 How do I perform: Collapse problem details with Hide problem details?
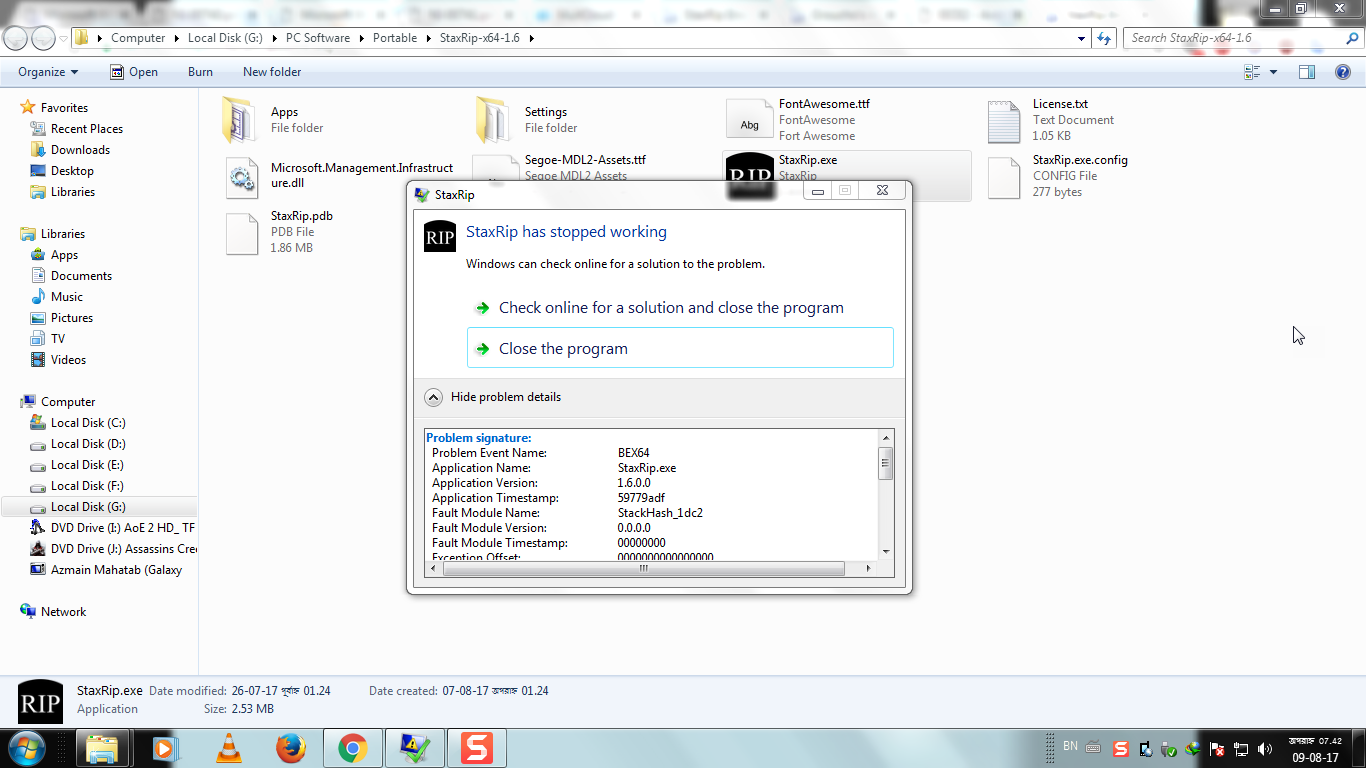pos(493,397)
